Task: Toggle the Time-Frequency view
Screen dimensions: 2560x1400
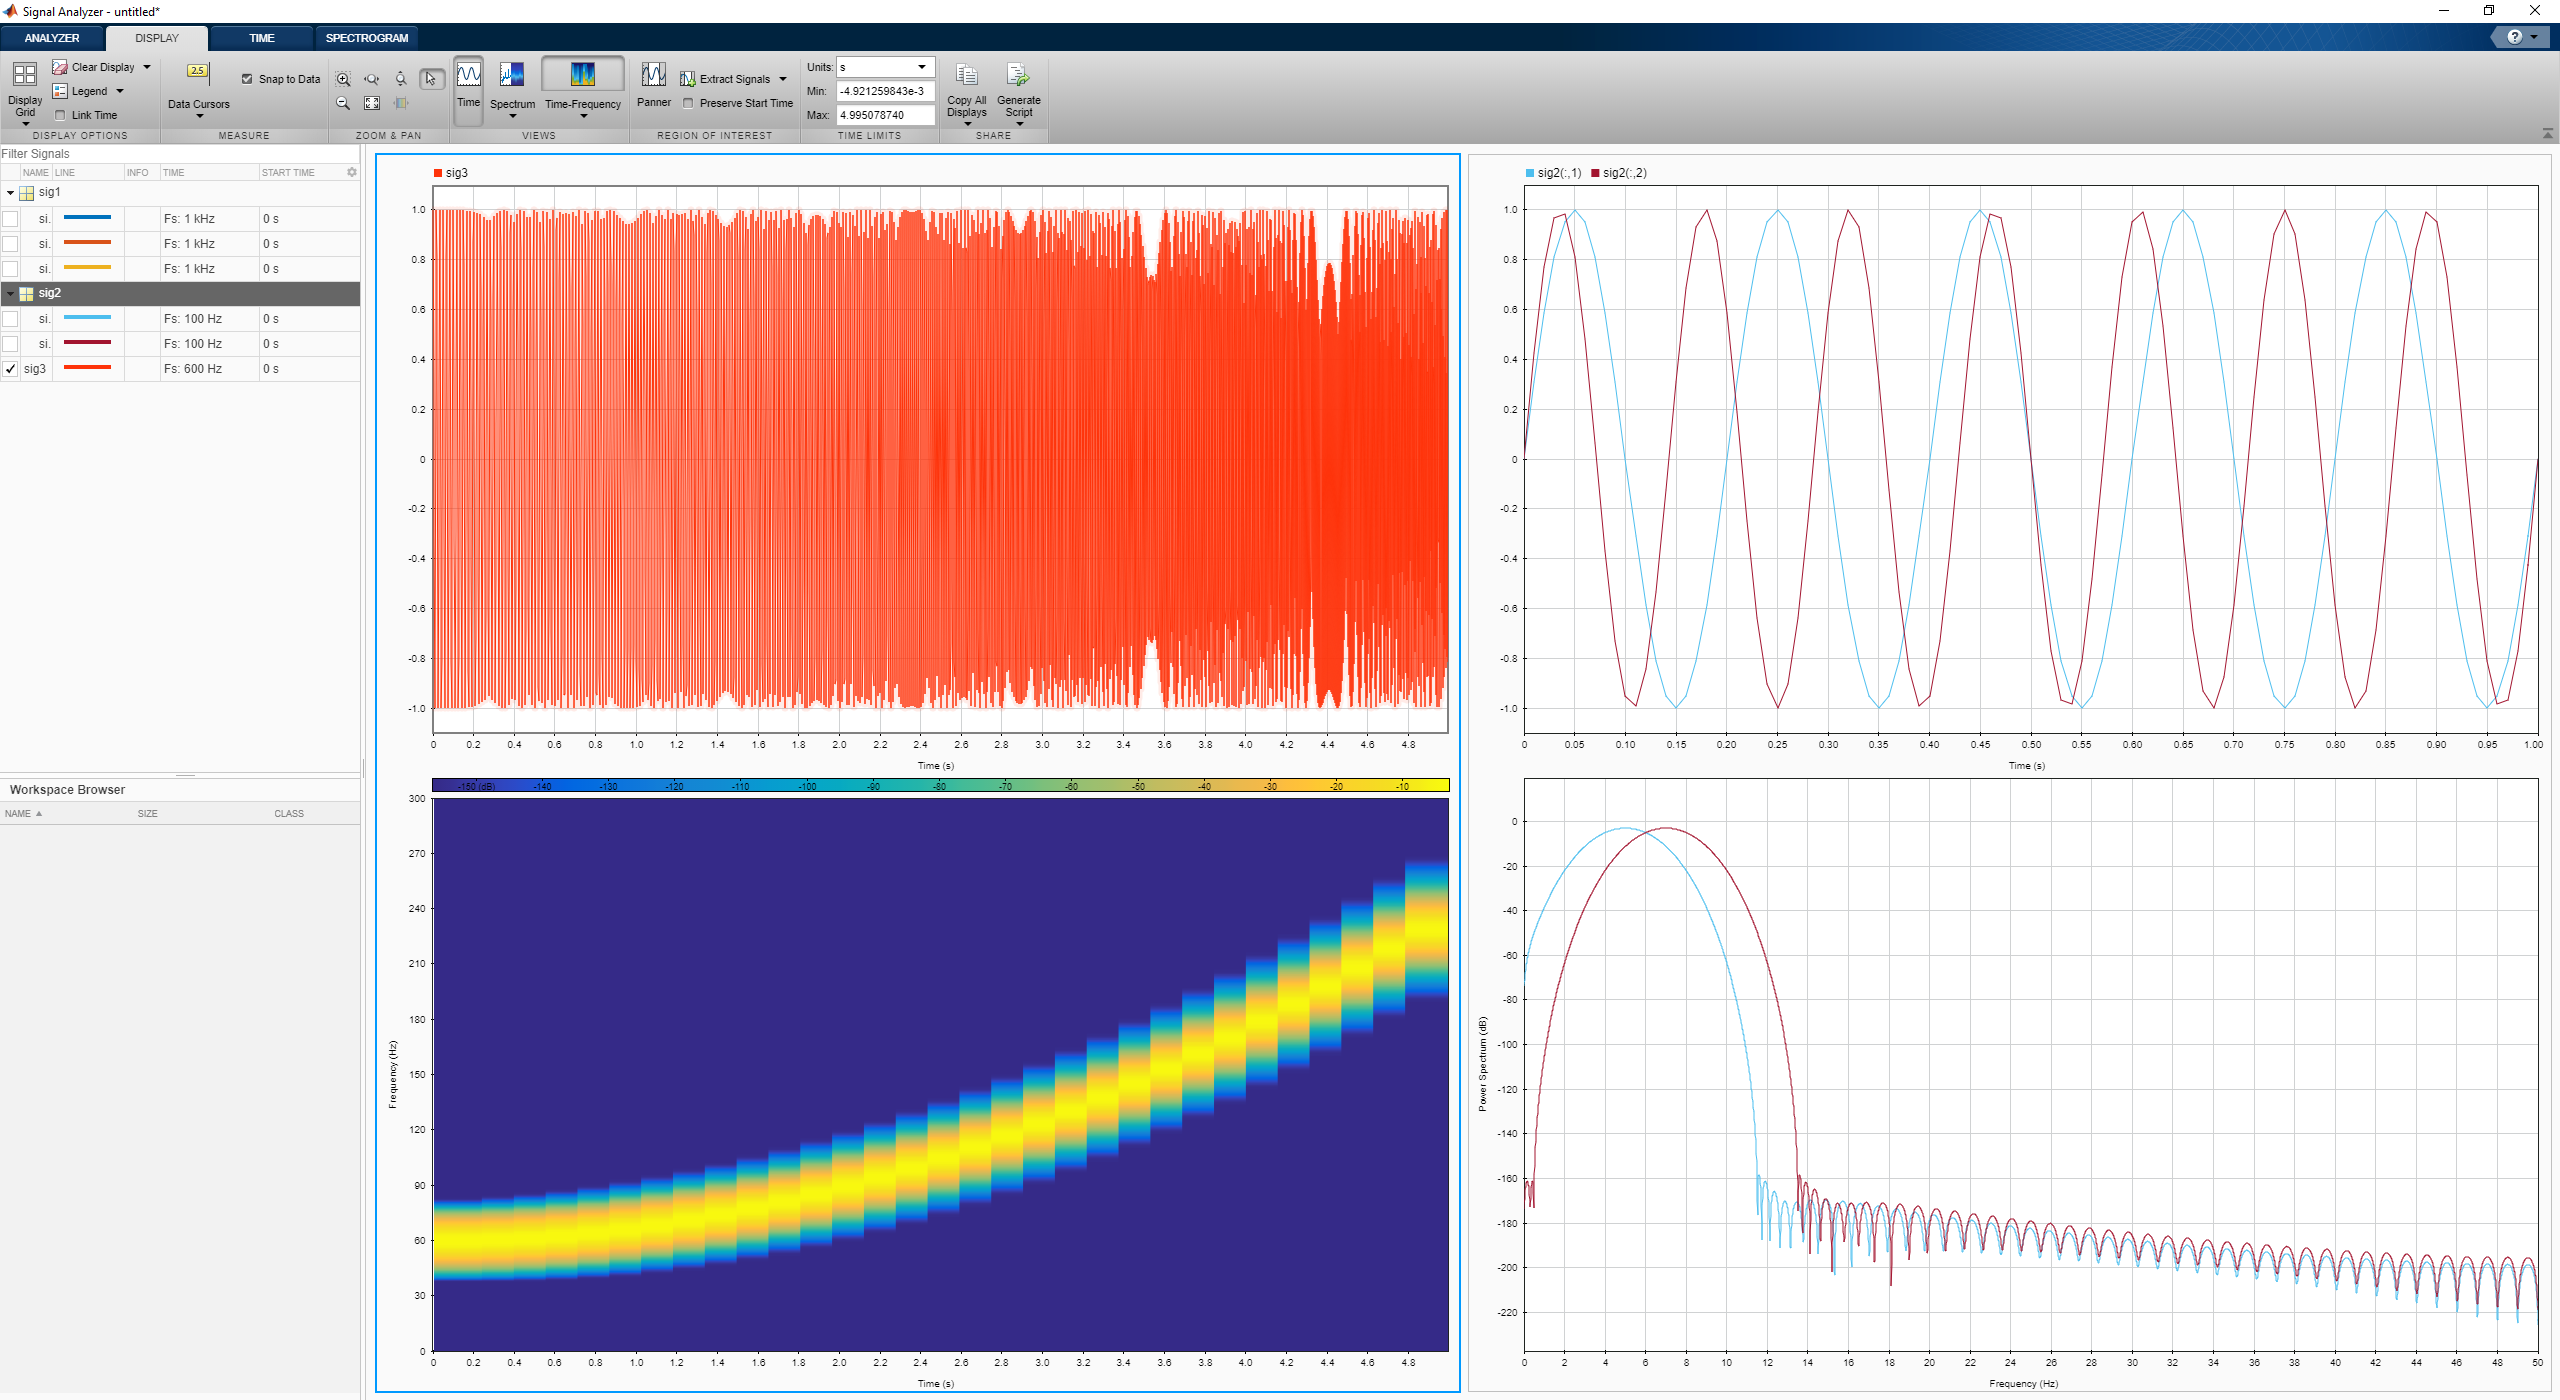Action: [x=582, y=75]
